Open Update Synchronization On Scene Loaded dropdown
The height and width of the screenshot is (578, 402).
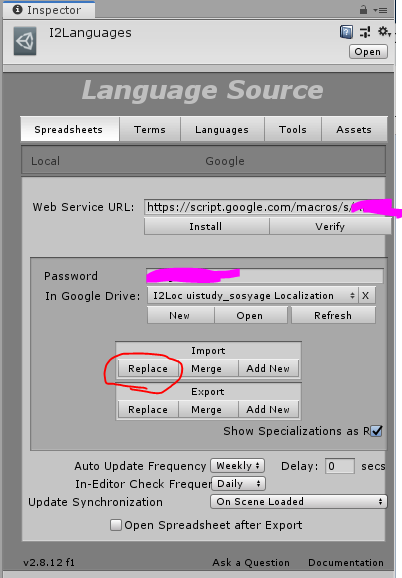[299, 502]
